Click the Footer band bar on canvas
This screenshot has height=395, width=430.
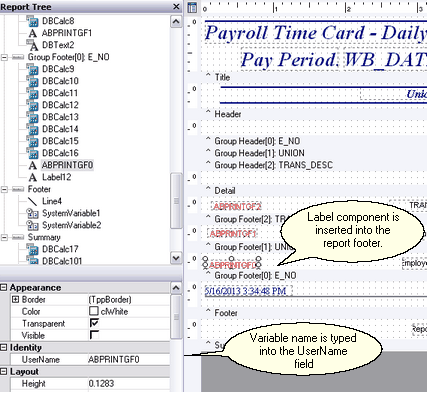tap(314, 313)
